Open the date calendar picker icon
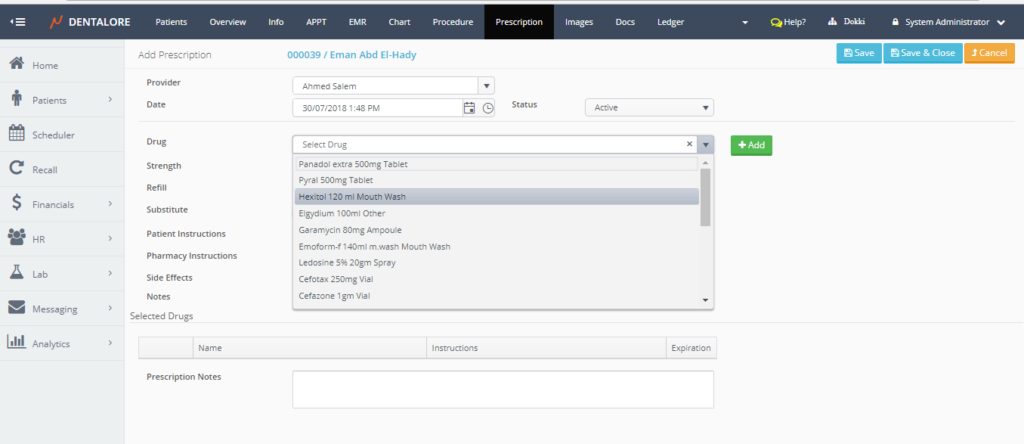Screen dimensions: 1024x444 click(x=469, y=108)
